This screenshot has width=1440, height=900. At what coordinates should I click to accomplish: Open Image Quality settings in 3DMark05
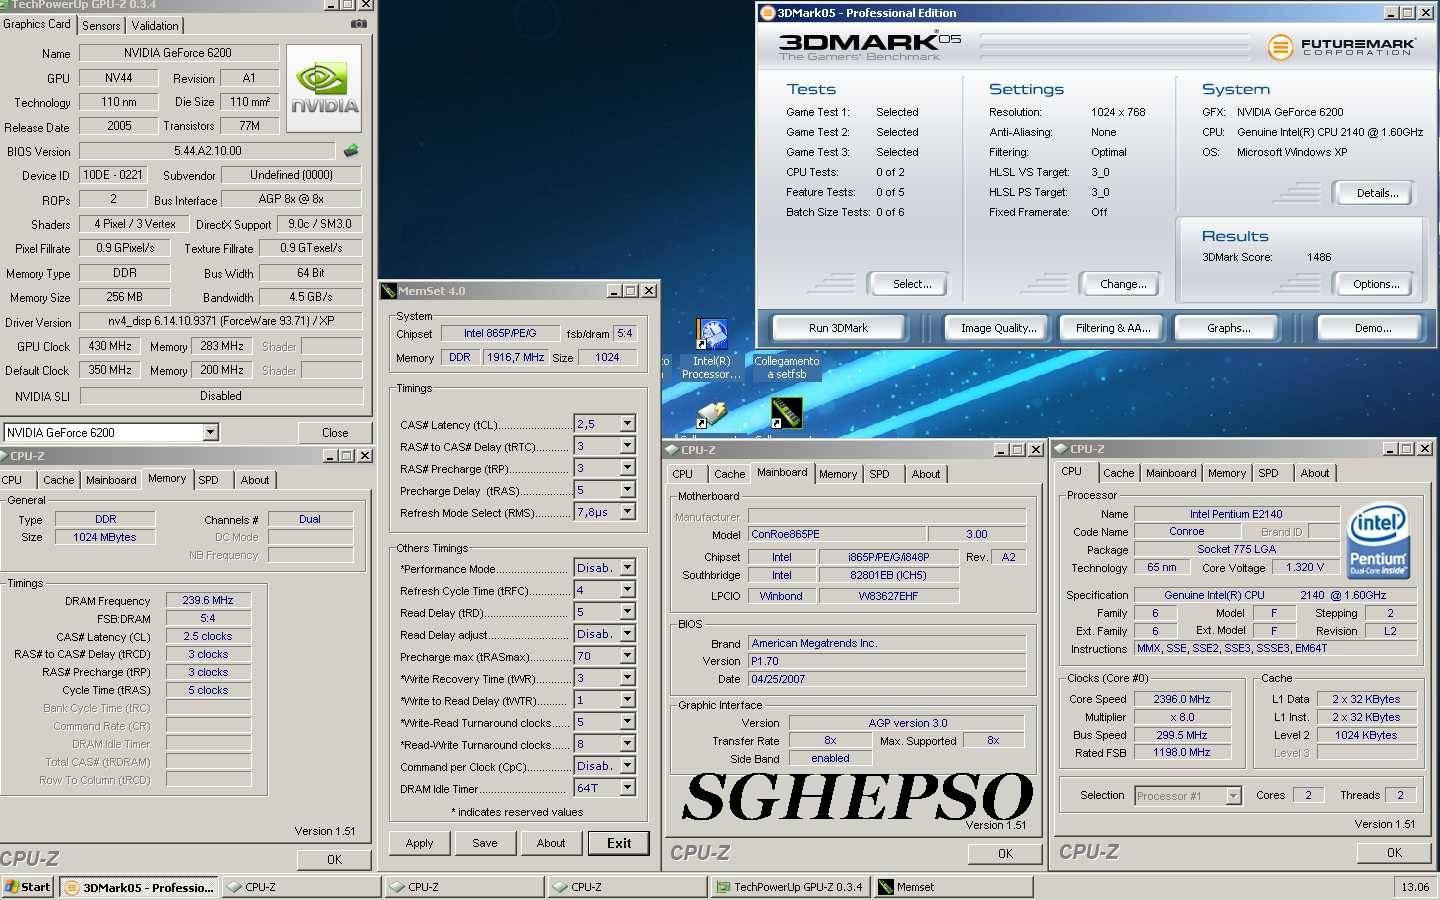(998, 328)
